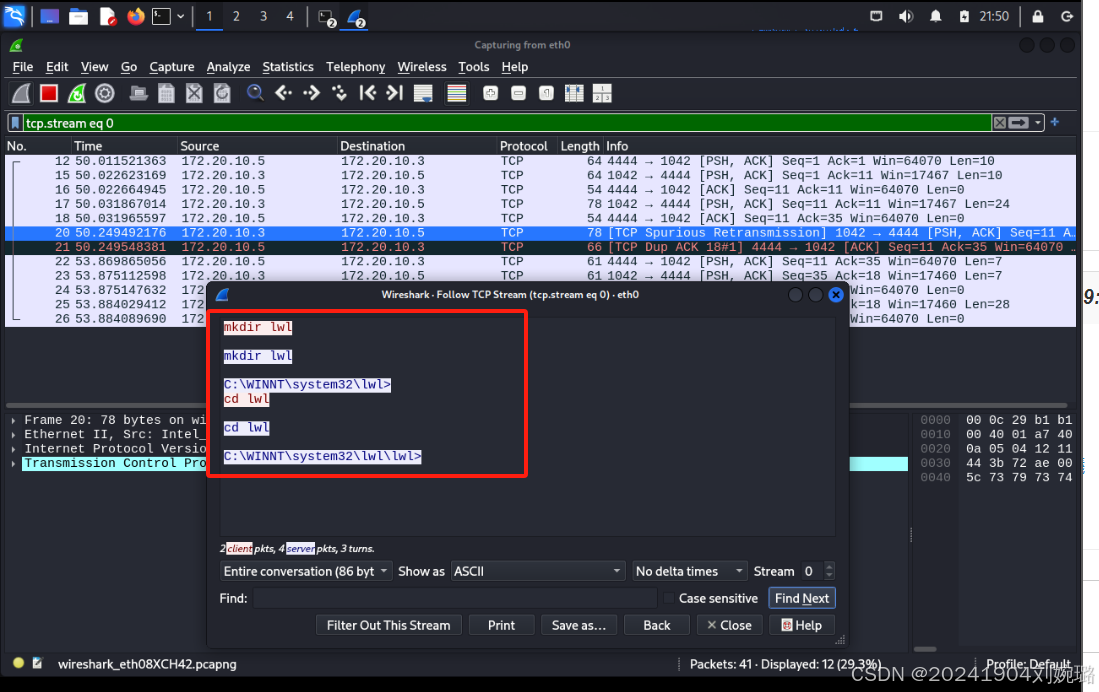Open capture options gear icon
The height and width of the screenshot is (692, 1099).
coord(104,93)
